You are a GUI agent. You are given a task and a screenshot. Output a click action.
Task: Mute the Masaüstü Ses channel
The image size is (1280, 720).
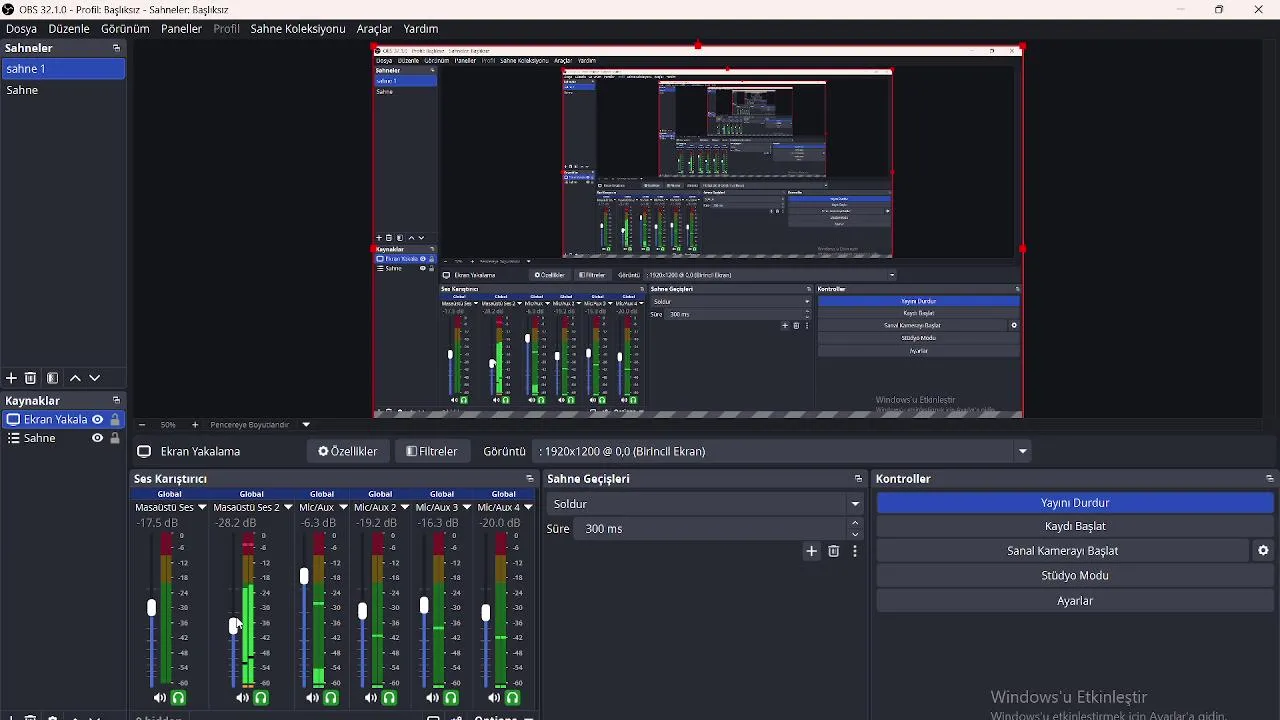pos(160,698)
